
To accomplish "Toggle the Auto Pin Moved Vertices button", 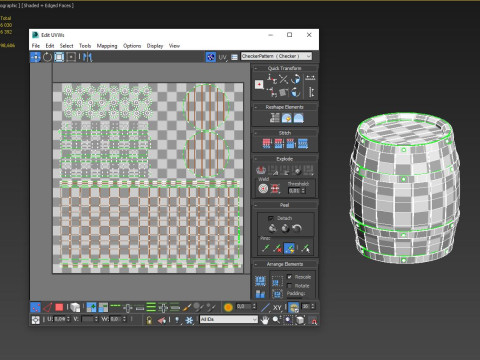I will 289,248.
